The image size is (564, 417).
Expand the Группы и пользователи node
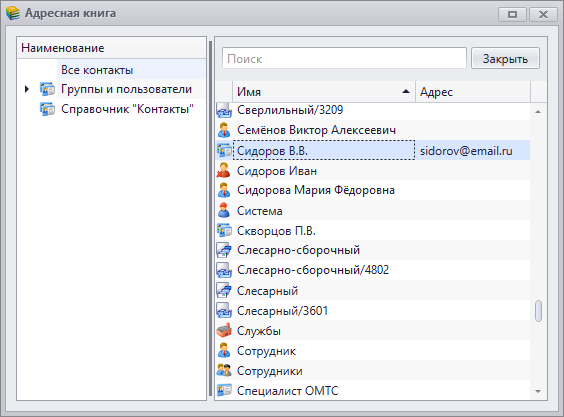[27, 89]
